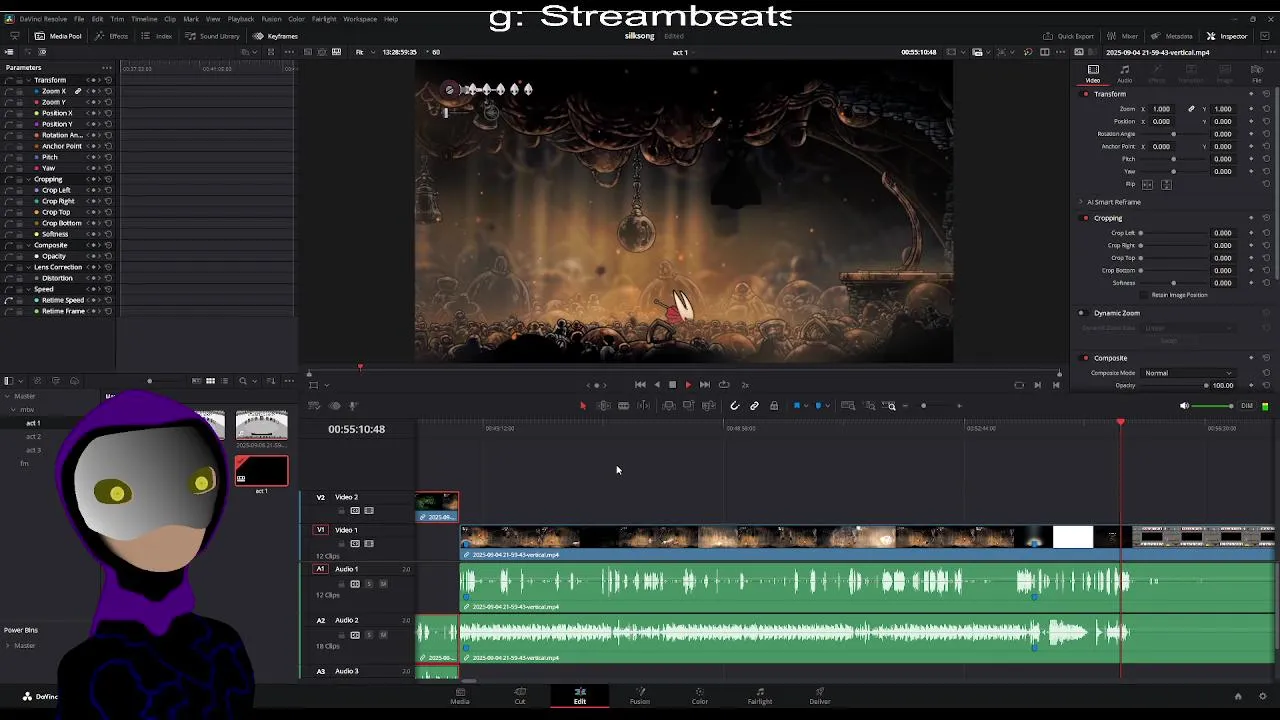Collapse Transform group in keyframes parameters
1280x720 pixels.
click(29, 80)
